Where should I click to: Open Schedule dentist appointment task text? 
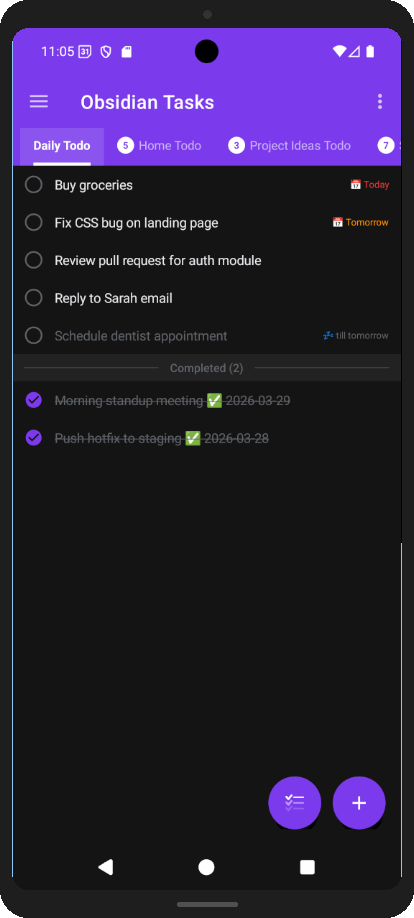click(x=141, y=336)
